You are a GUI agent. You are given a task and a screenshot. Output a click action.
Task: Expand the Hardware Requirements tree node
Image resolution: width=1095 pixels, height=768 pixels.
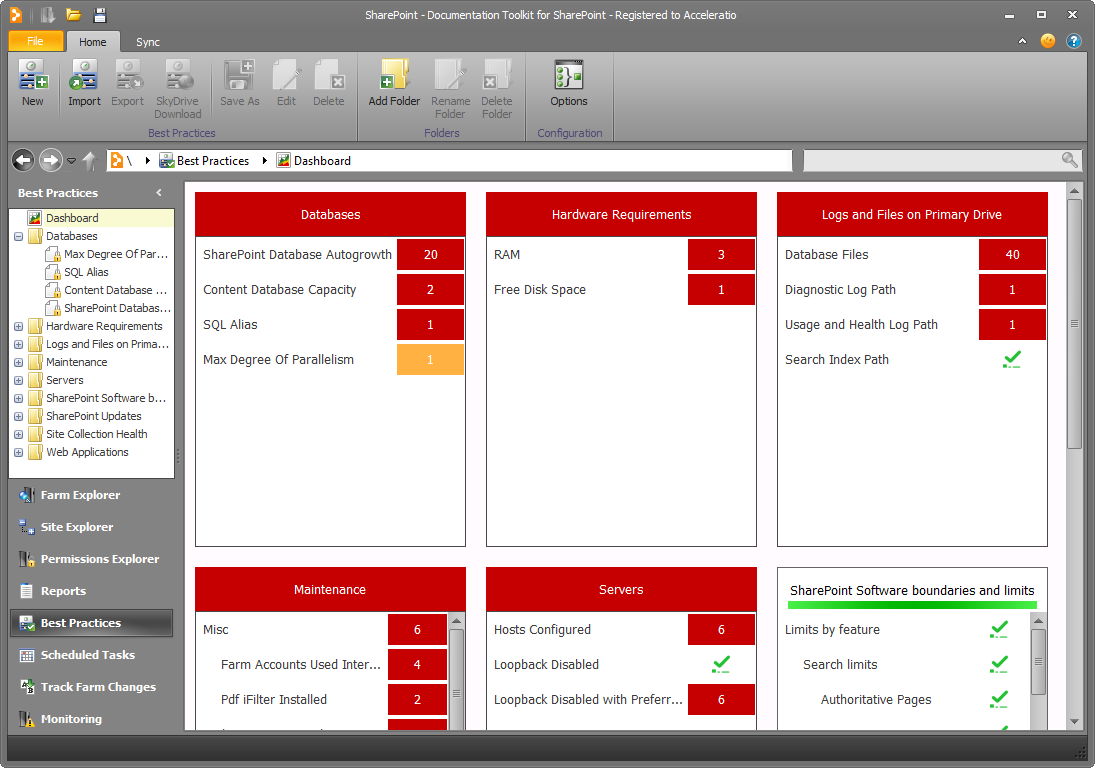[19, 327]
